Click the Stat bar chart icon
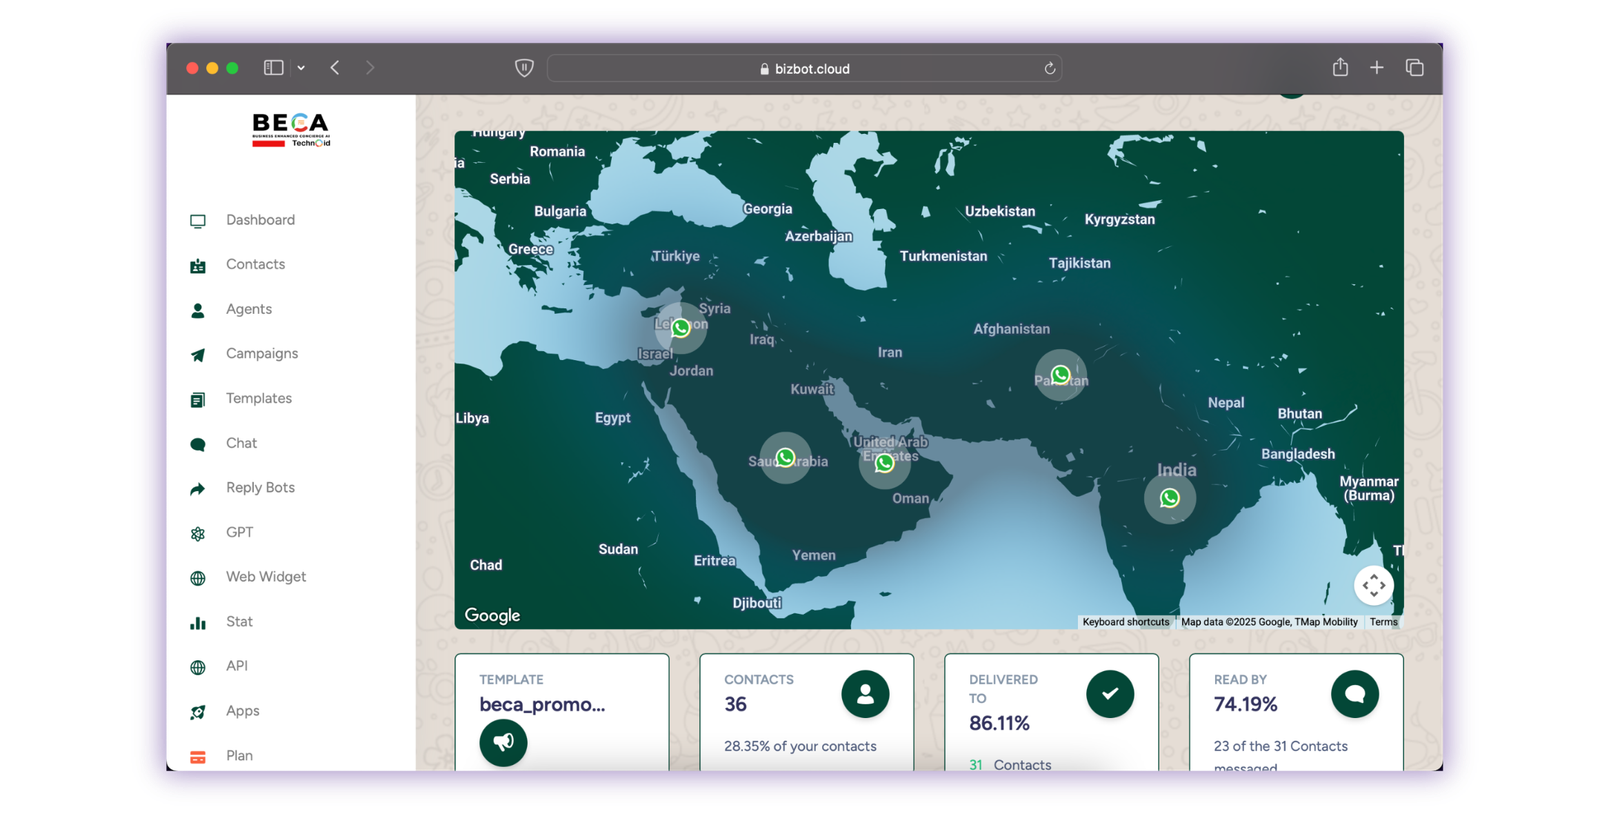 click(x=198, y=623)
